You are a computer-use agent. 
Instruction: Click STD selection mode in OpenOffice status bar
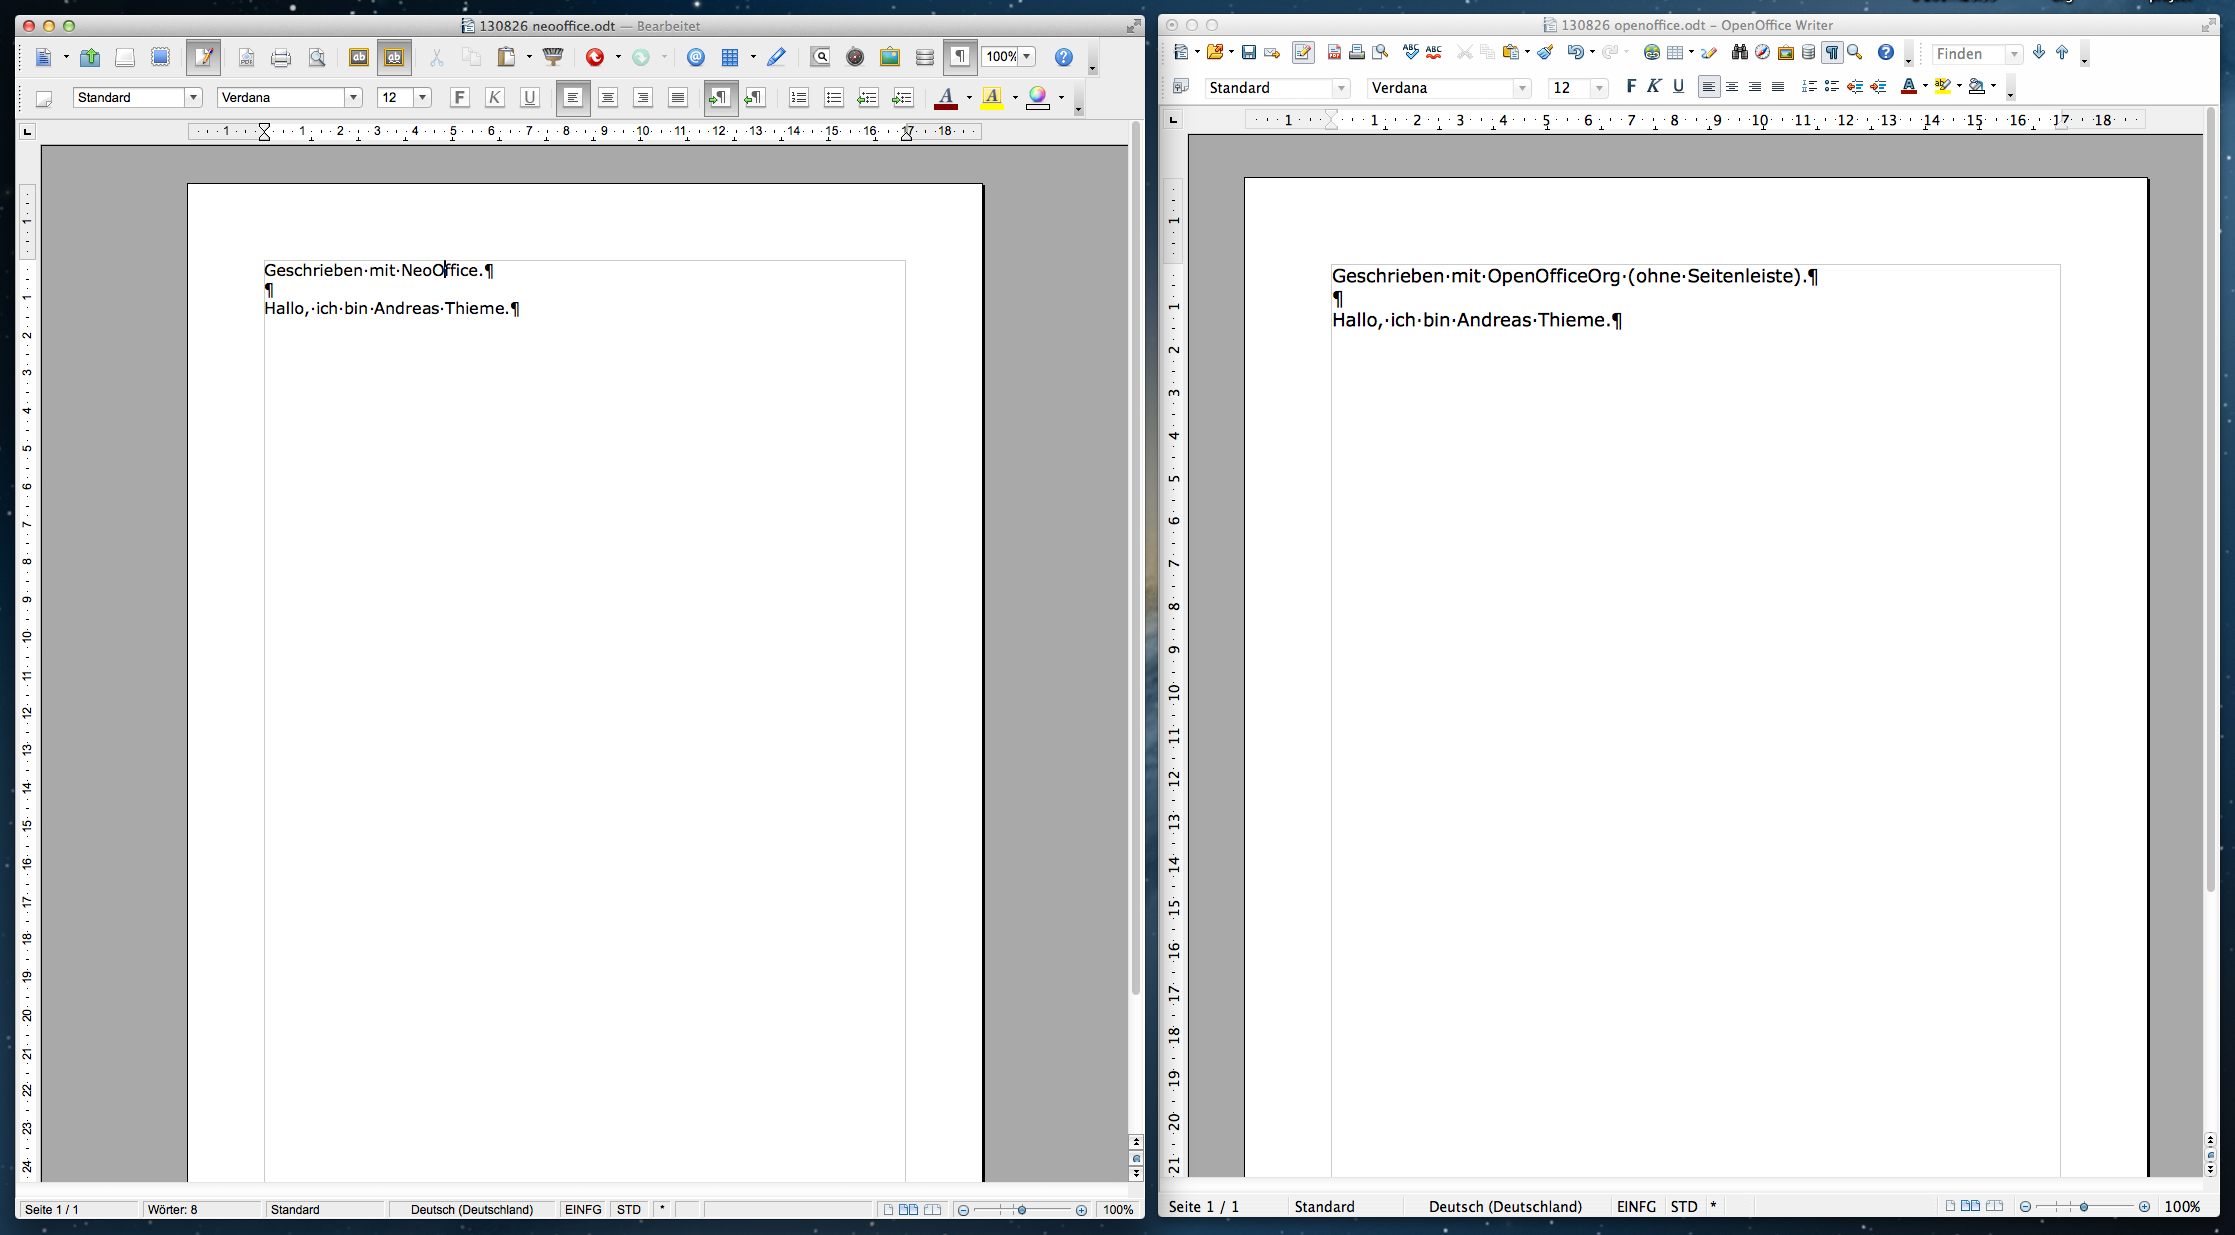point(1684,1207)
